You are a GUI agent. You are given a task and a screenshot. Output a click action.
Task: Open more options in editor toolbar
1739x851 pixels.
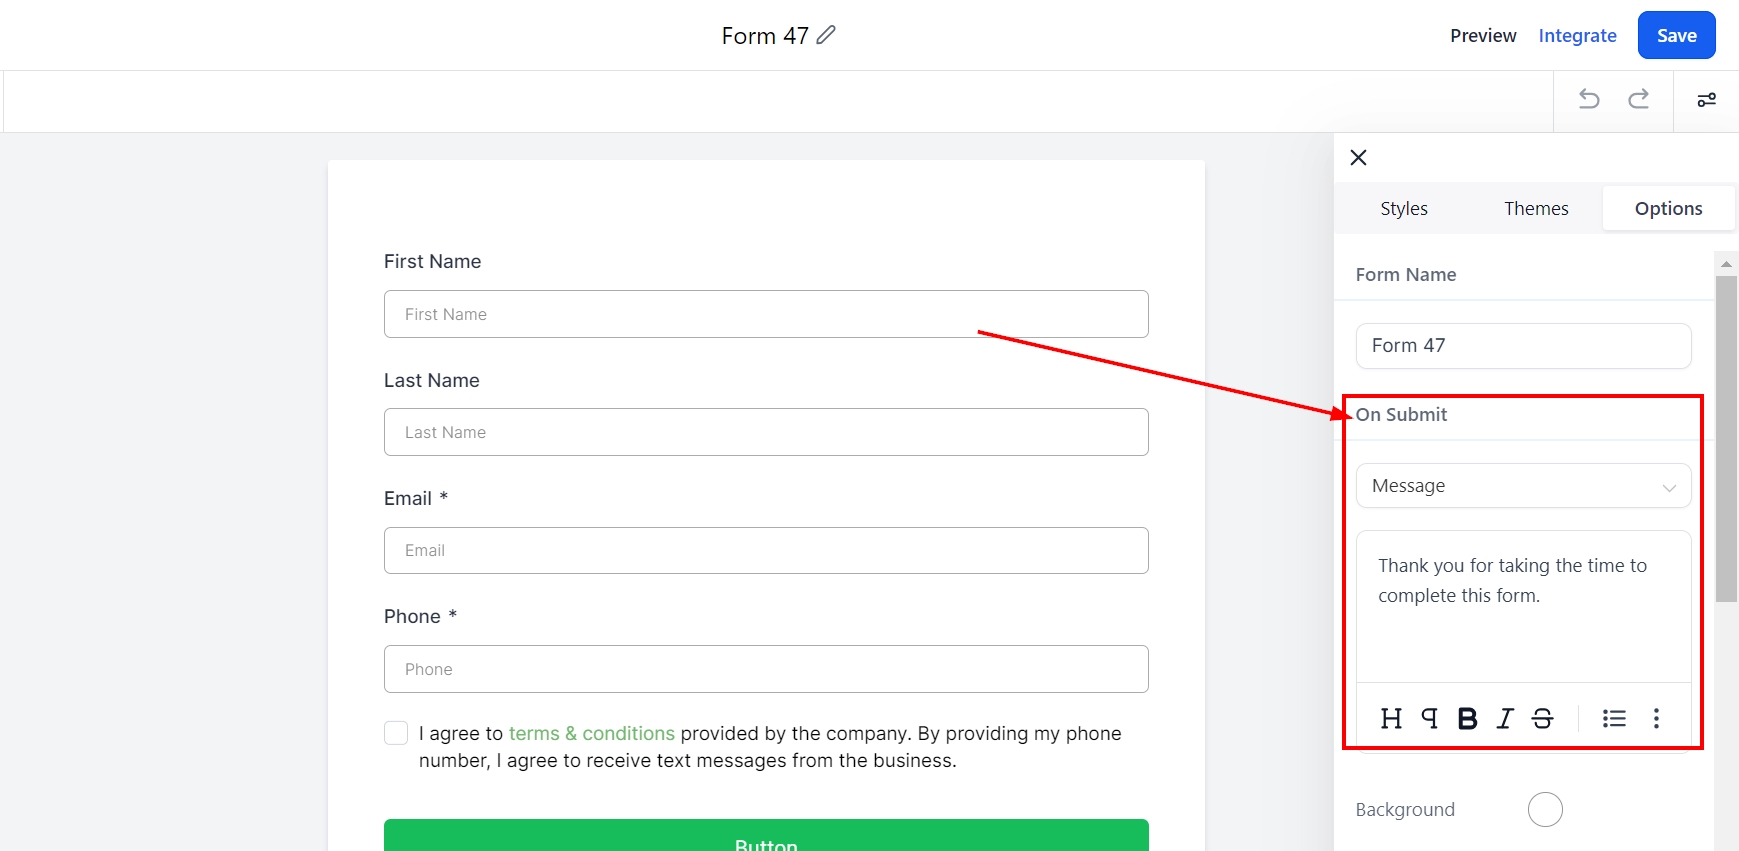tap(1656, 718)
